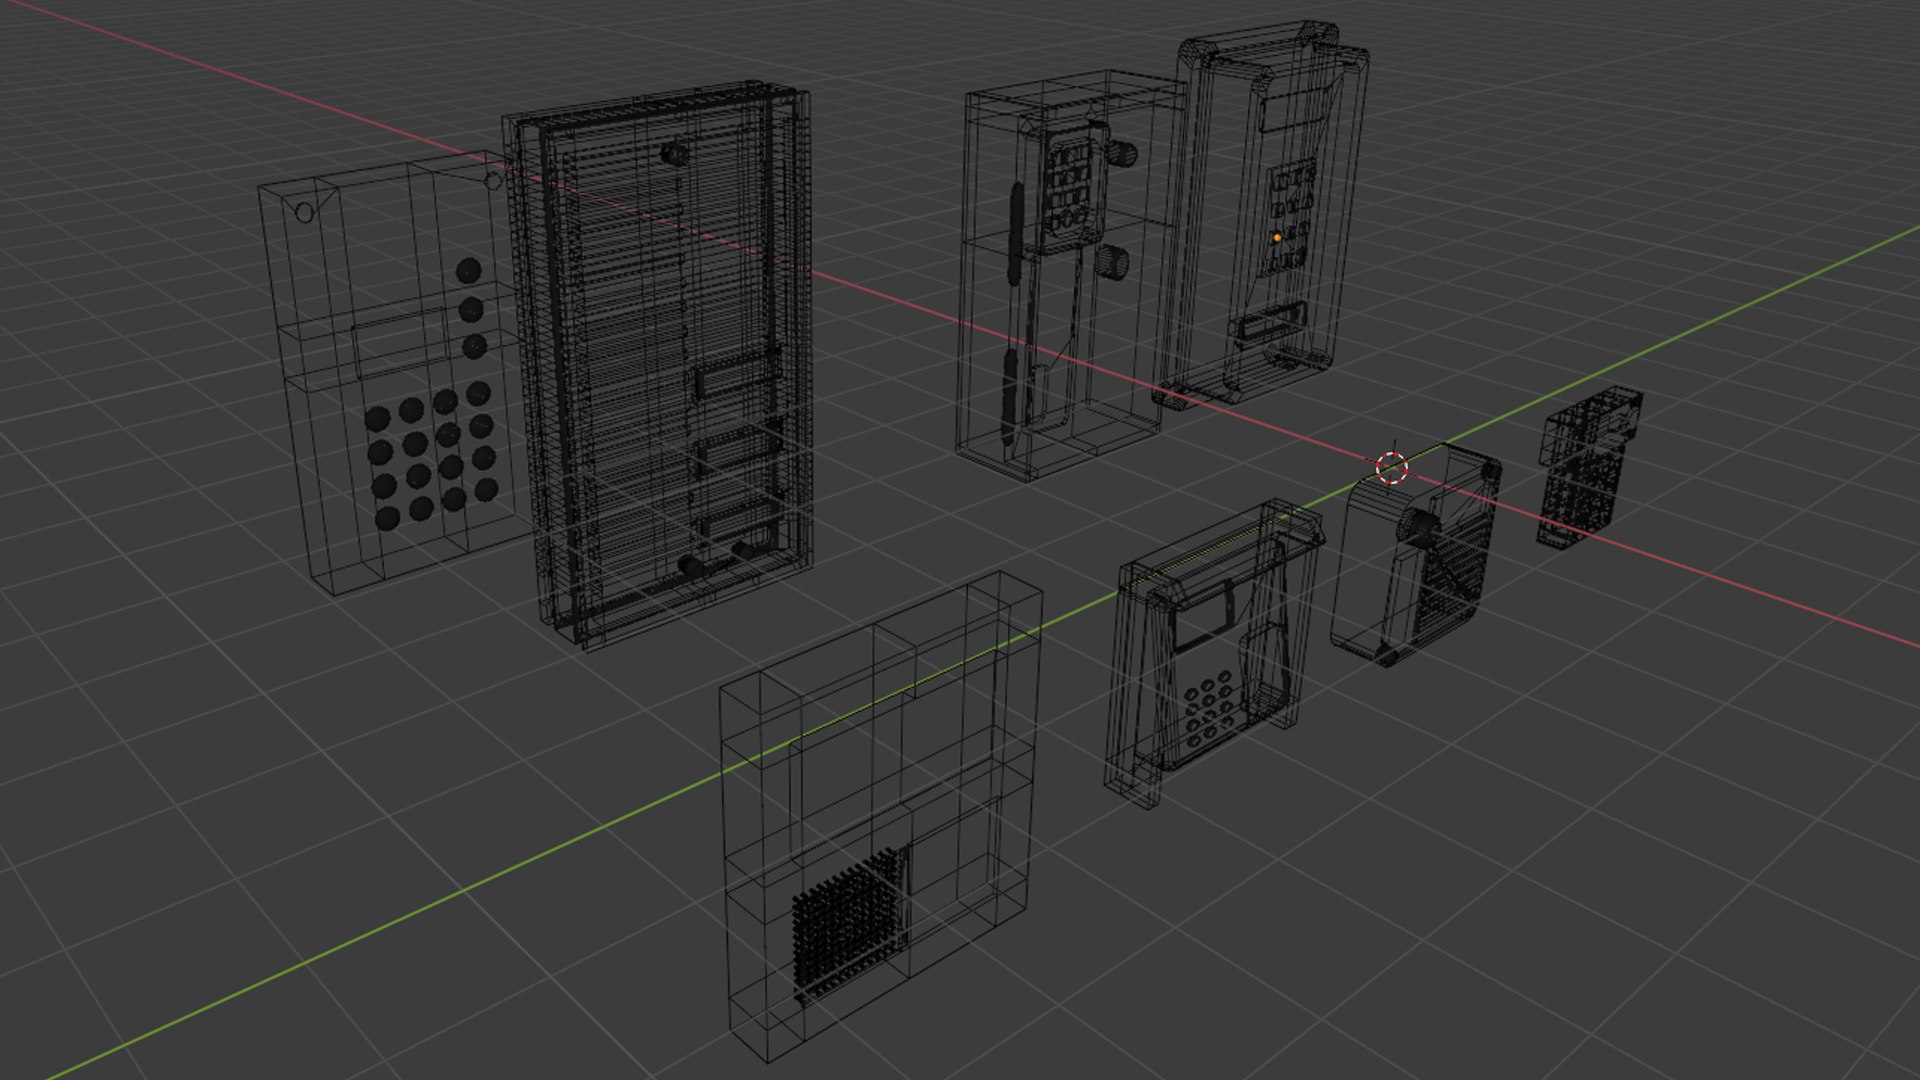Click top round button of vertical trio
Image resolution: width=1920 pixels, height=1080 pixels.
[468, 270]
